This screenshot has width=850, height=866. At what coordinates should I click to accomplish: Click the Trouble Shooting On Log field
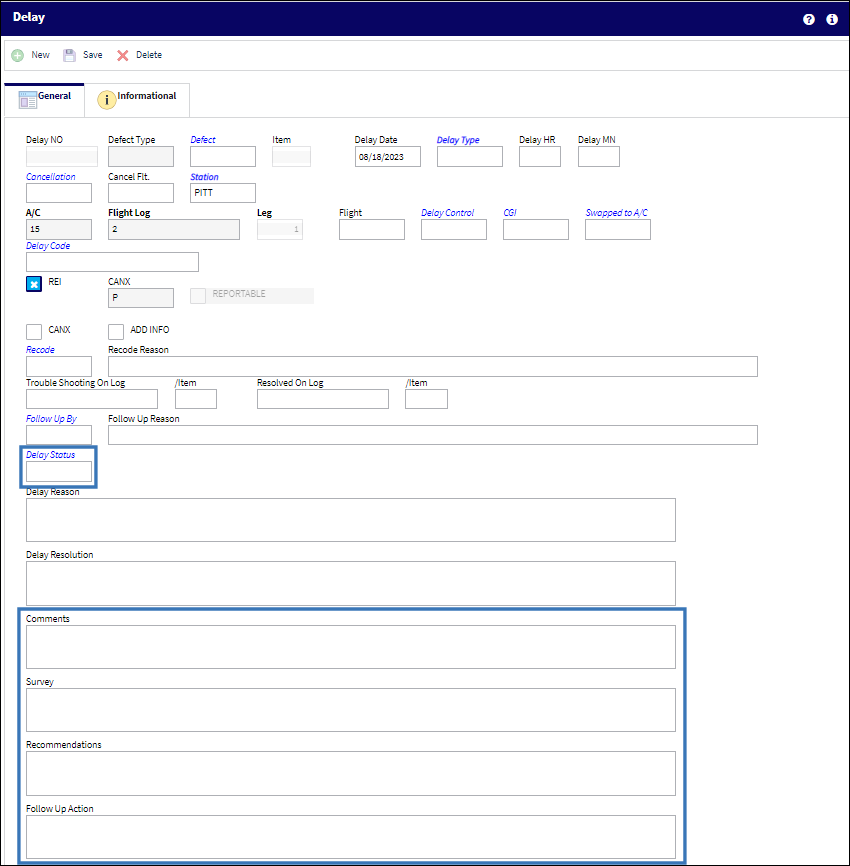(x=92, y=399)
